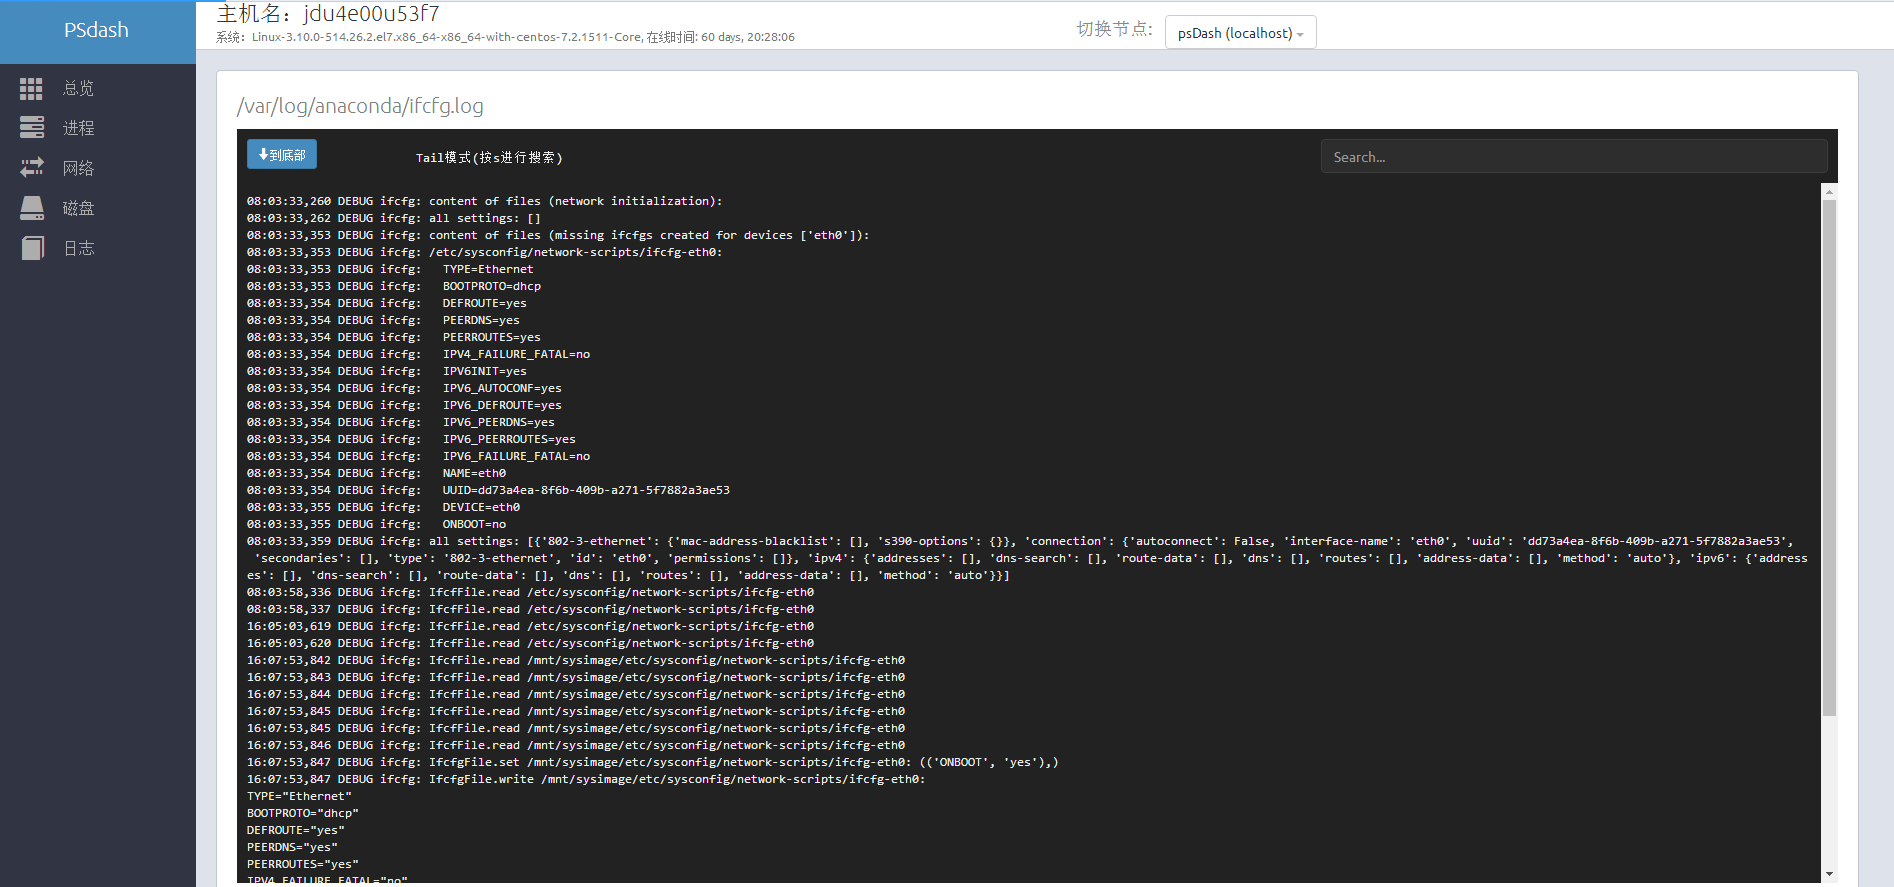Viewport: 1894px width, 887px height.
Task: Click the log line 'NAME=eth0'
Action: click(x=376, y=473)
